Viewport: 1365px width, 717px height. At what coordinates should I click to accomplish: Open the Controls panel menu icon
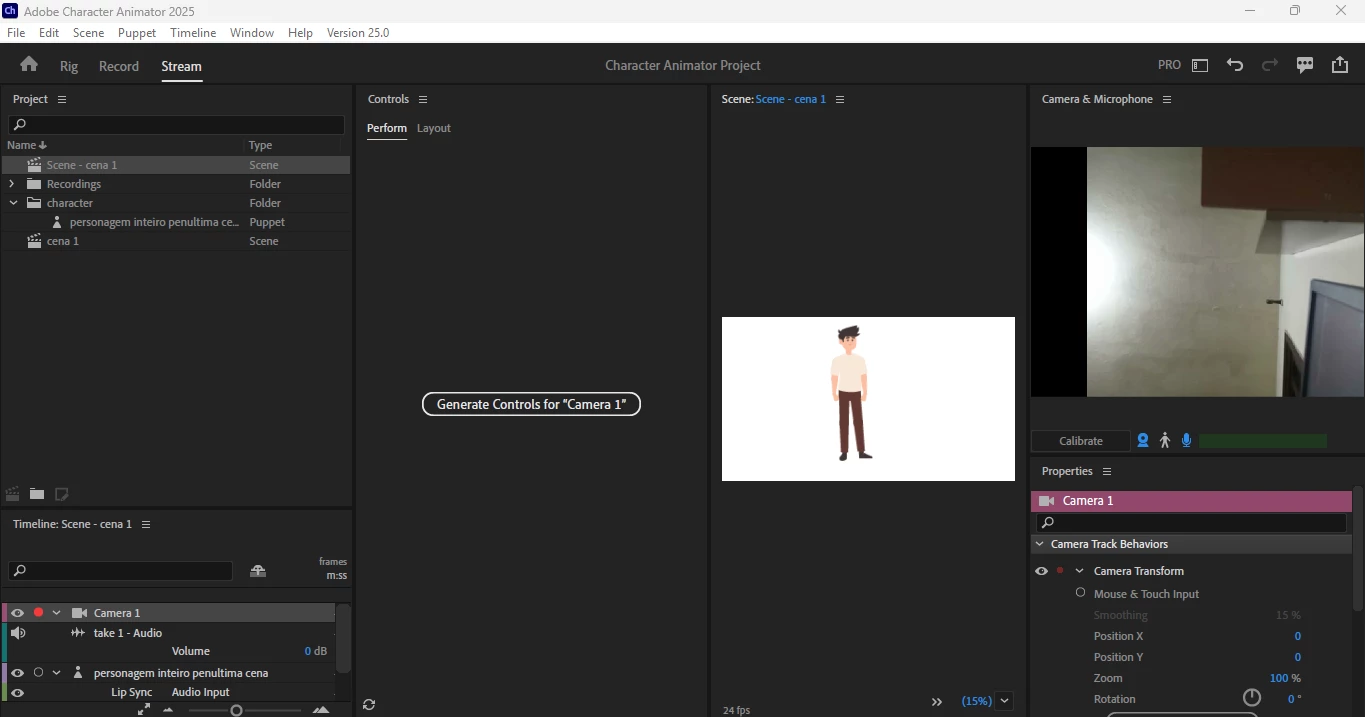coord(423,99)
